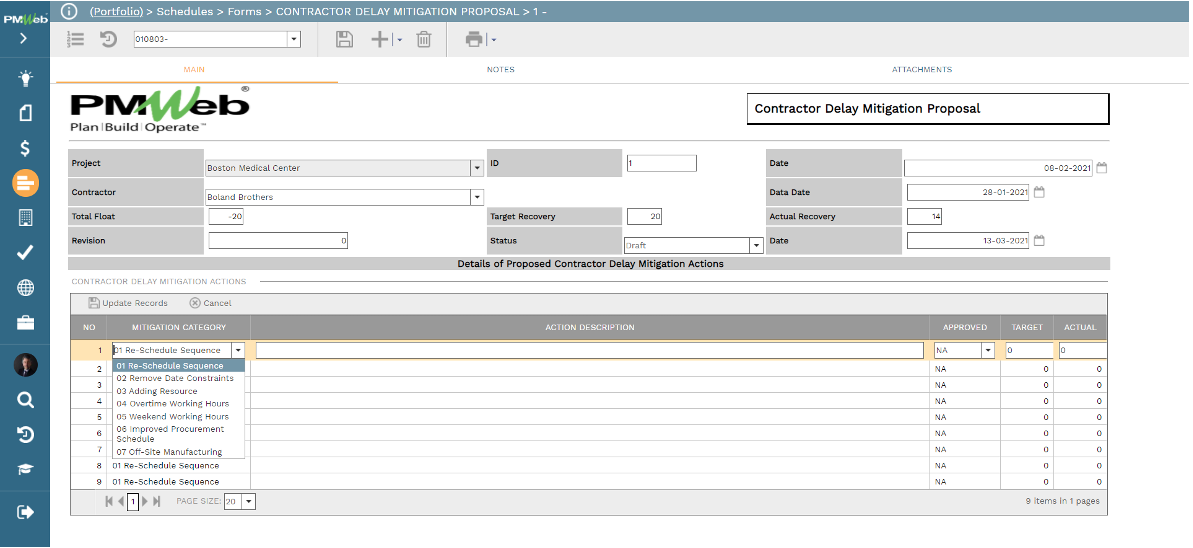Select 02 Remove Date Constraints option
This screenshot has height=548, width=1193.
179,378
